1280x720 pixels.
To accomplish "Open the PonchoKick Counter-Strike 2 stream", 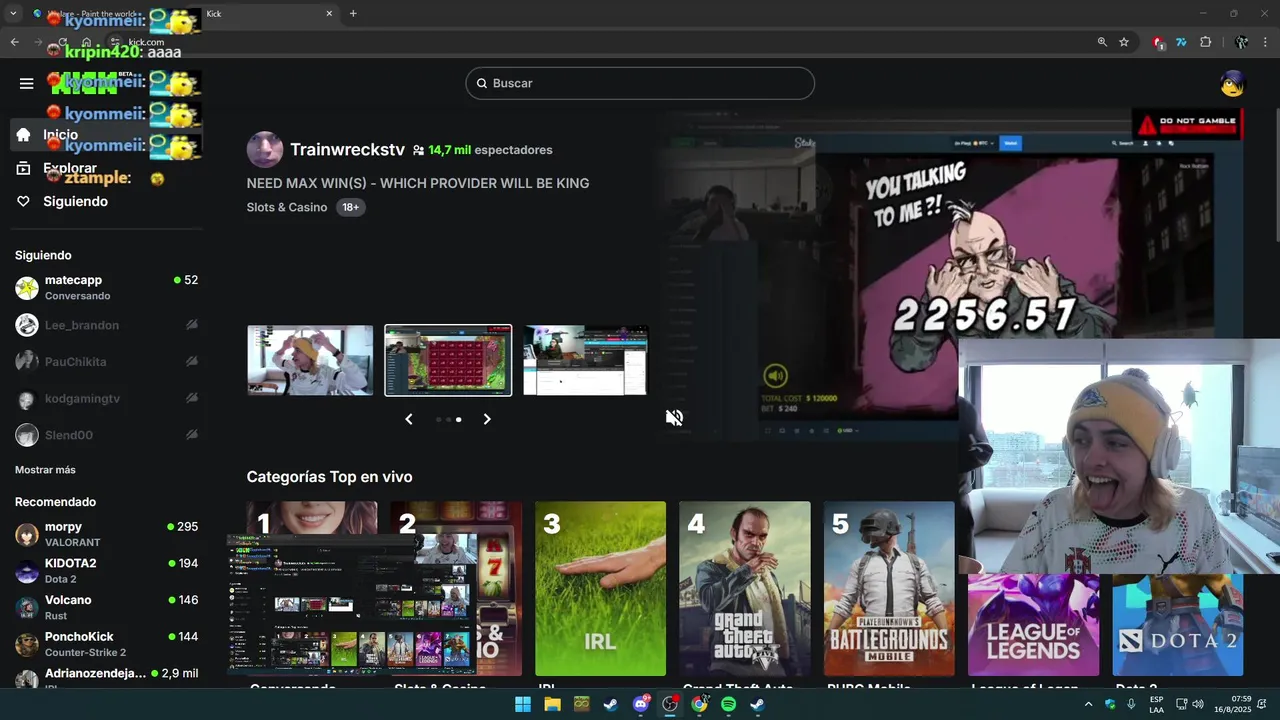I will click(105, 644).
